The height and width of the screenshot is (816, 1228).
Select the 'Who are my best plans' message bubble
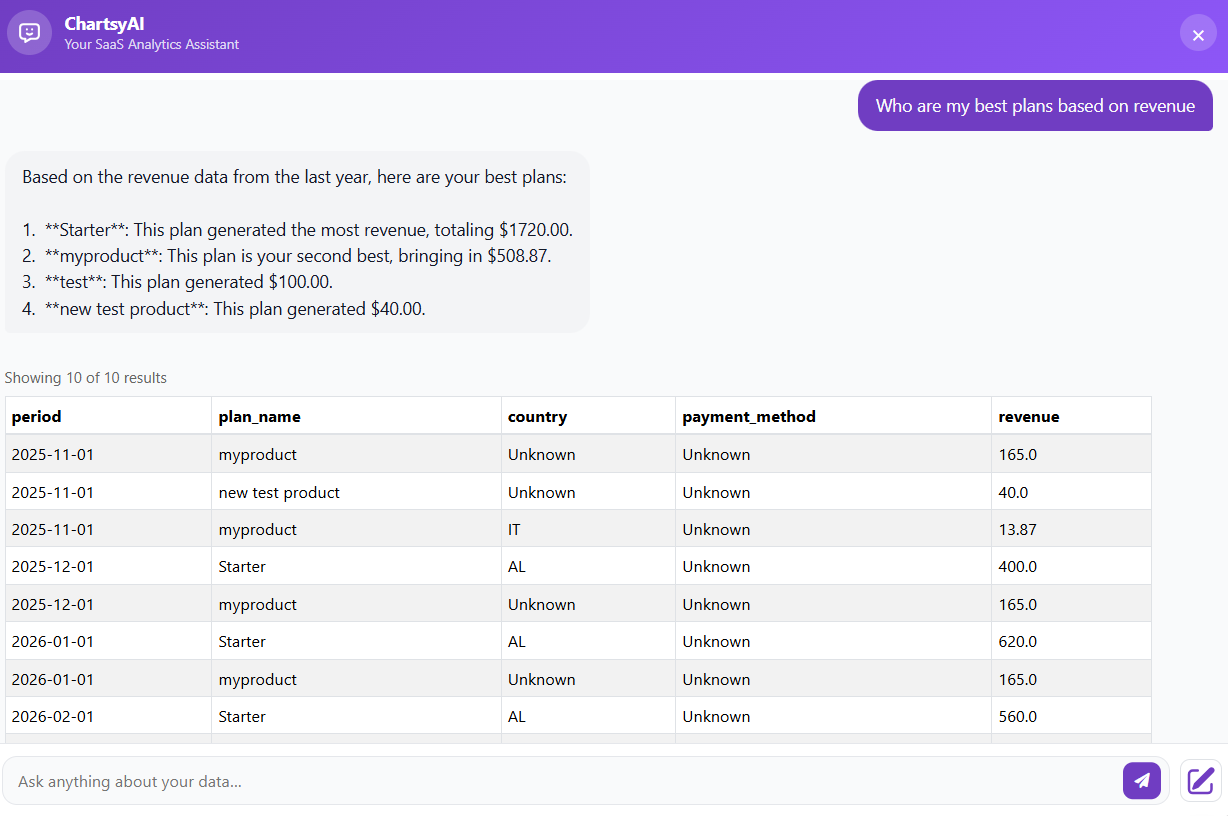click(x=1035, y=105)
